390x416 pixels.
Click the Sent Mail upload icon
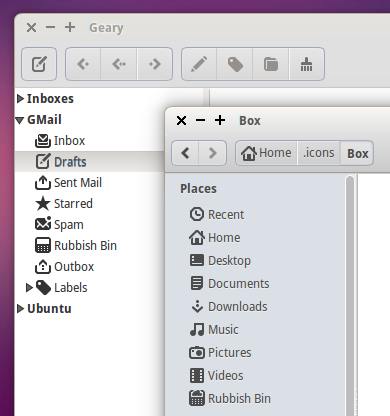click(x=43, y=183)
